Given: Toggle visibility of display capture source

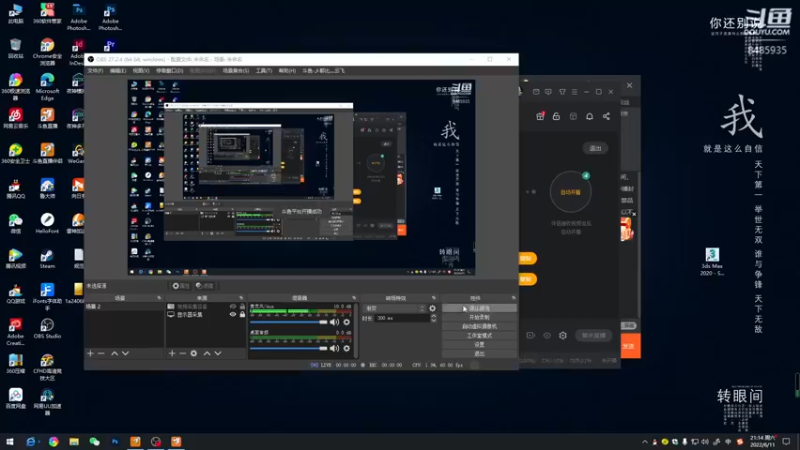Looking at the screenshot, I should coord(233,315).
